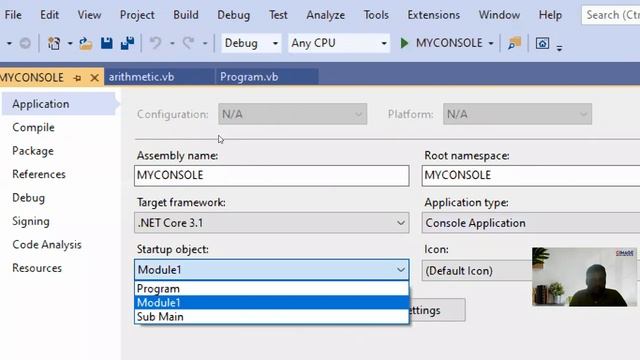Select the Code Analysis properties page

(47, 244)
